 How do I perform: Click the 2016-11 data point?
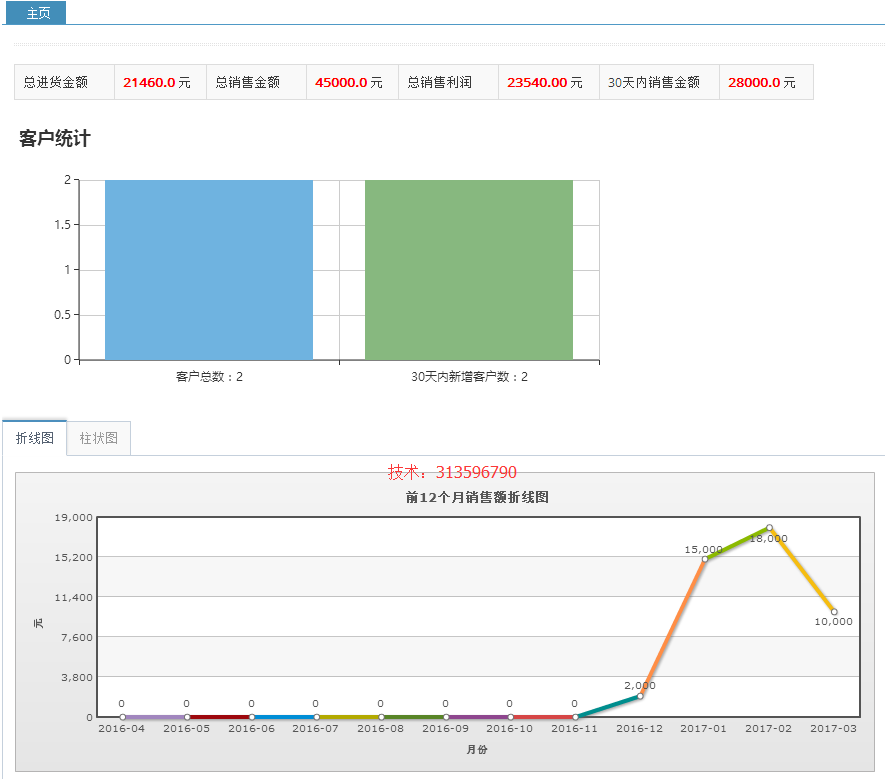pyautogui.click(x=575, y=717)
